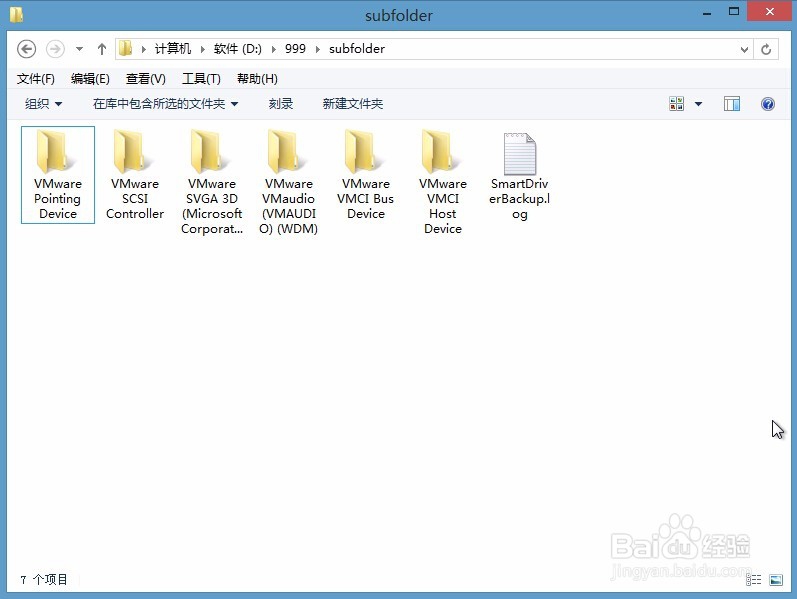The height and width of the screenshot is (599, 797).
Task: Select the VMware VMCI Bus Device folder
Action: pyautogui.click(x=366, y=174)
